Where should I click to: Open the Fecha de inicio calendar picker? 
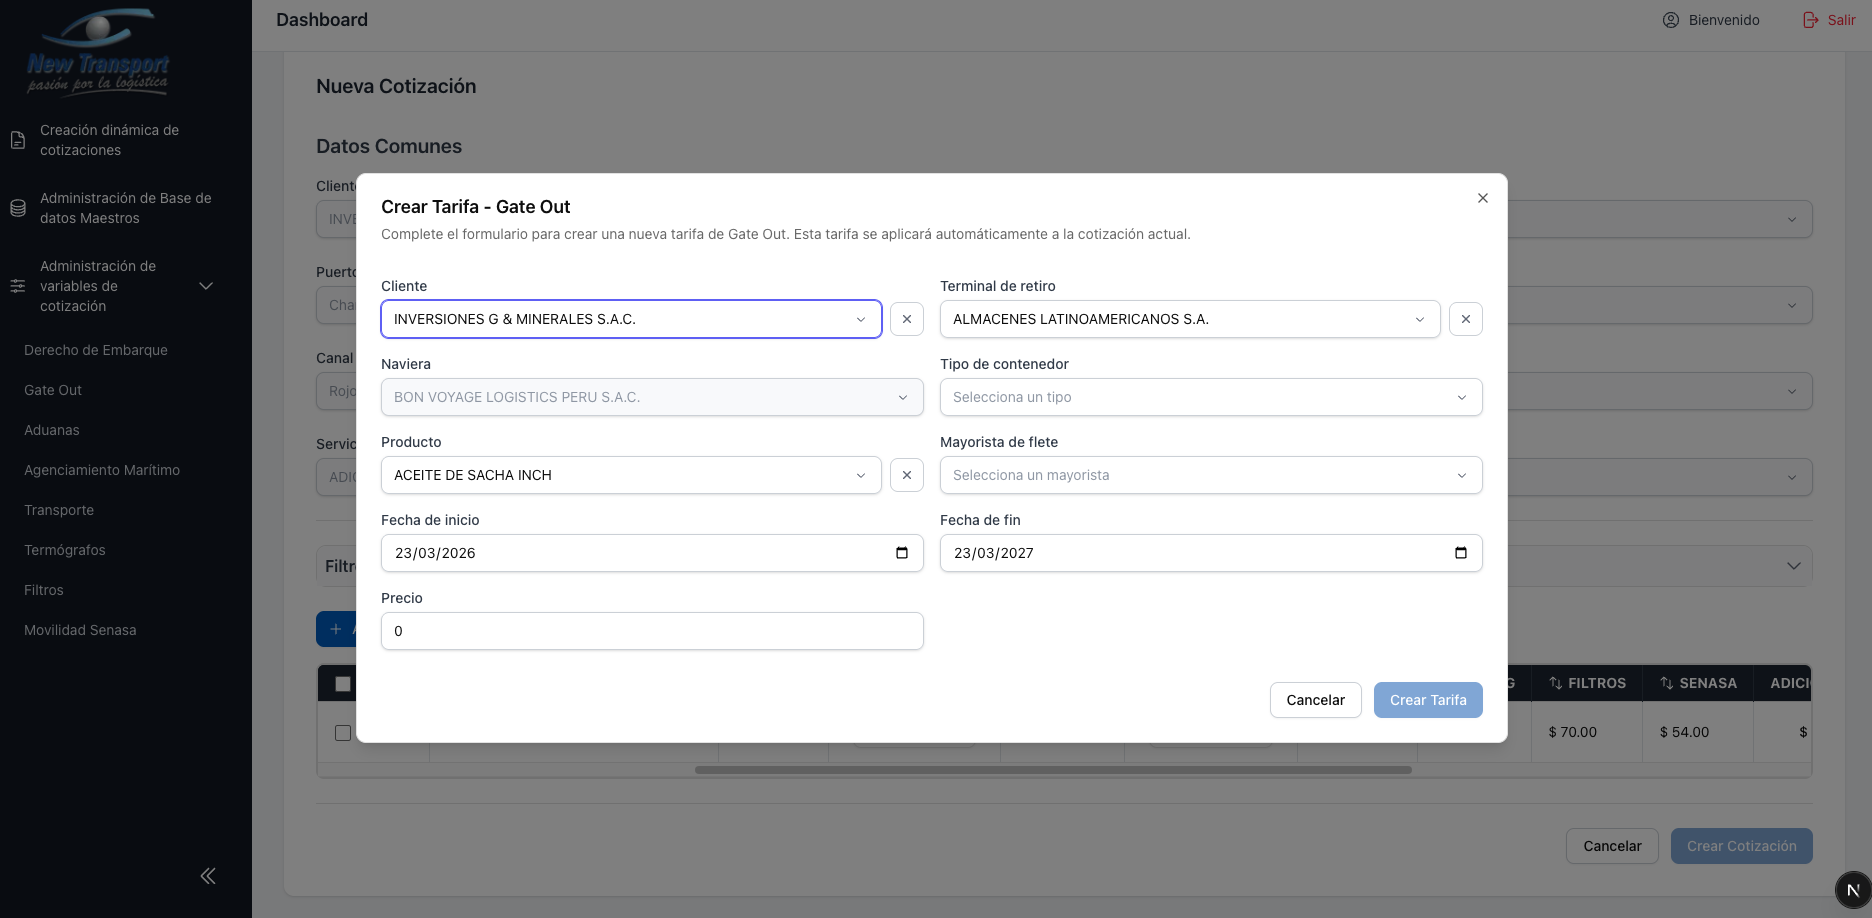(x=901, y=553)
